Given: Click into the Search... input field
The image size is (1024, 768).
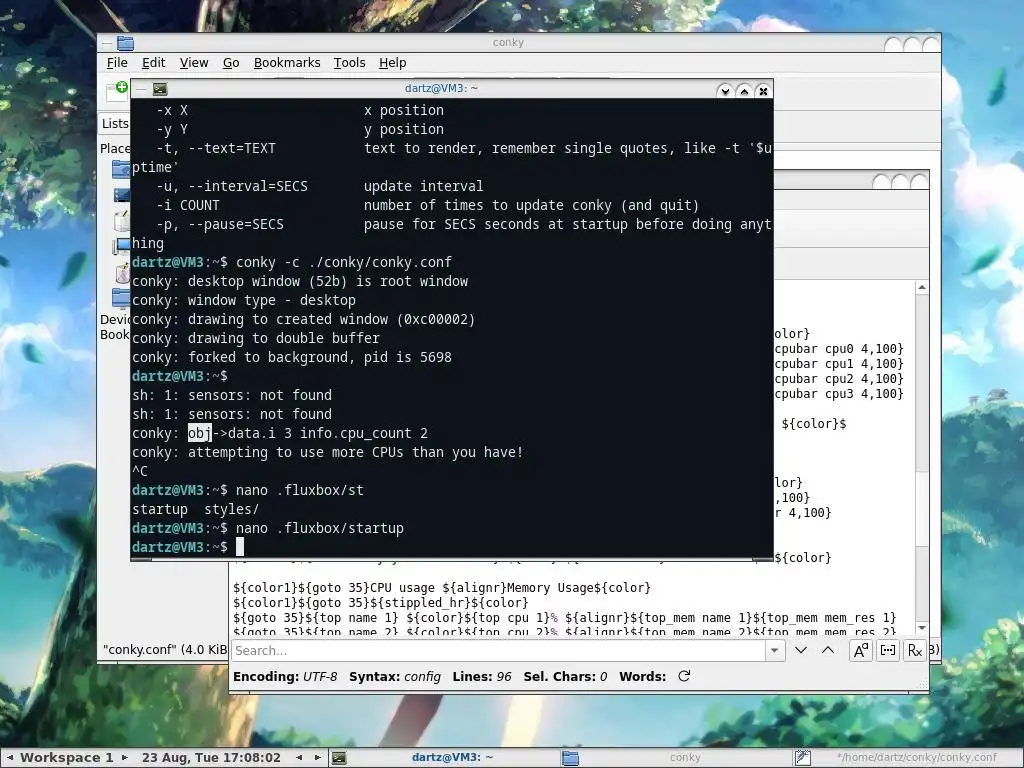Looking at the screenshot, I should [x=498, y=650].
